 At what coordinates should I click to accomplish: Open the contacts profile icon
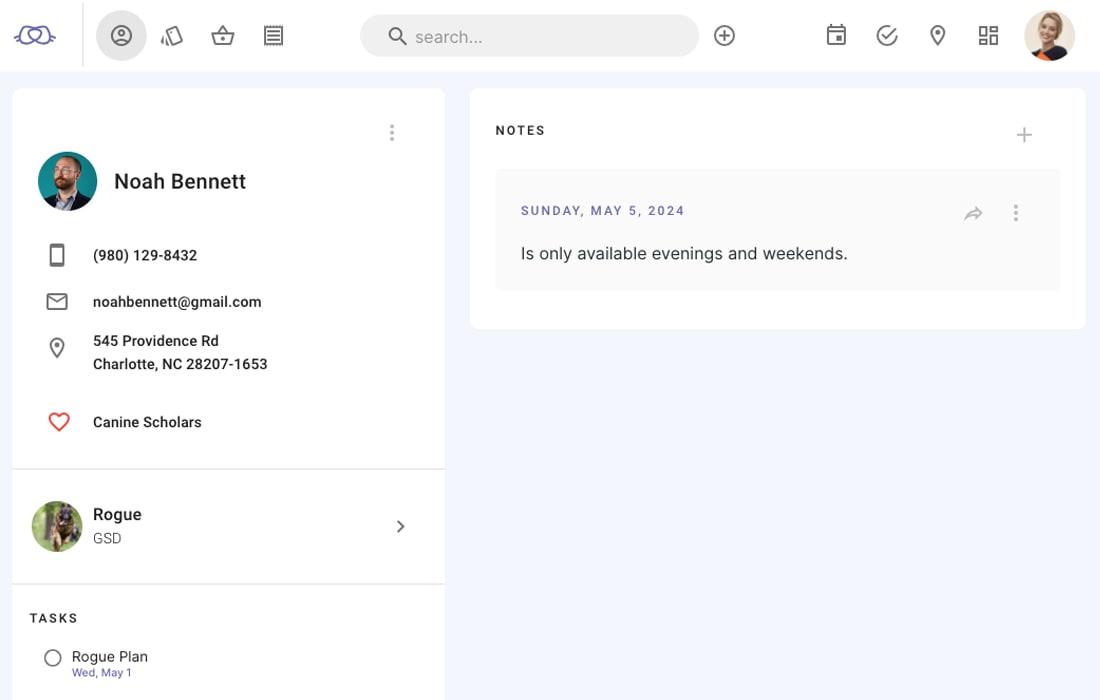(121, 36)
